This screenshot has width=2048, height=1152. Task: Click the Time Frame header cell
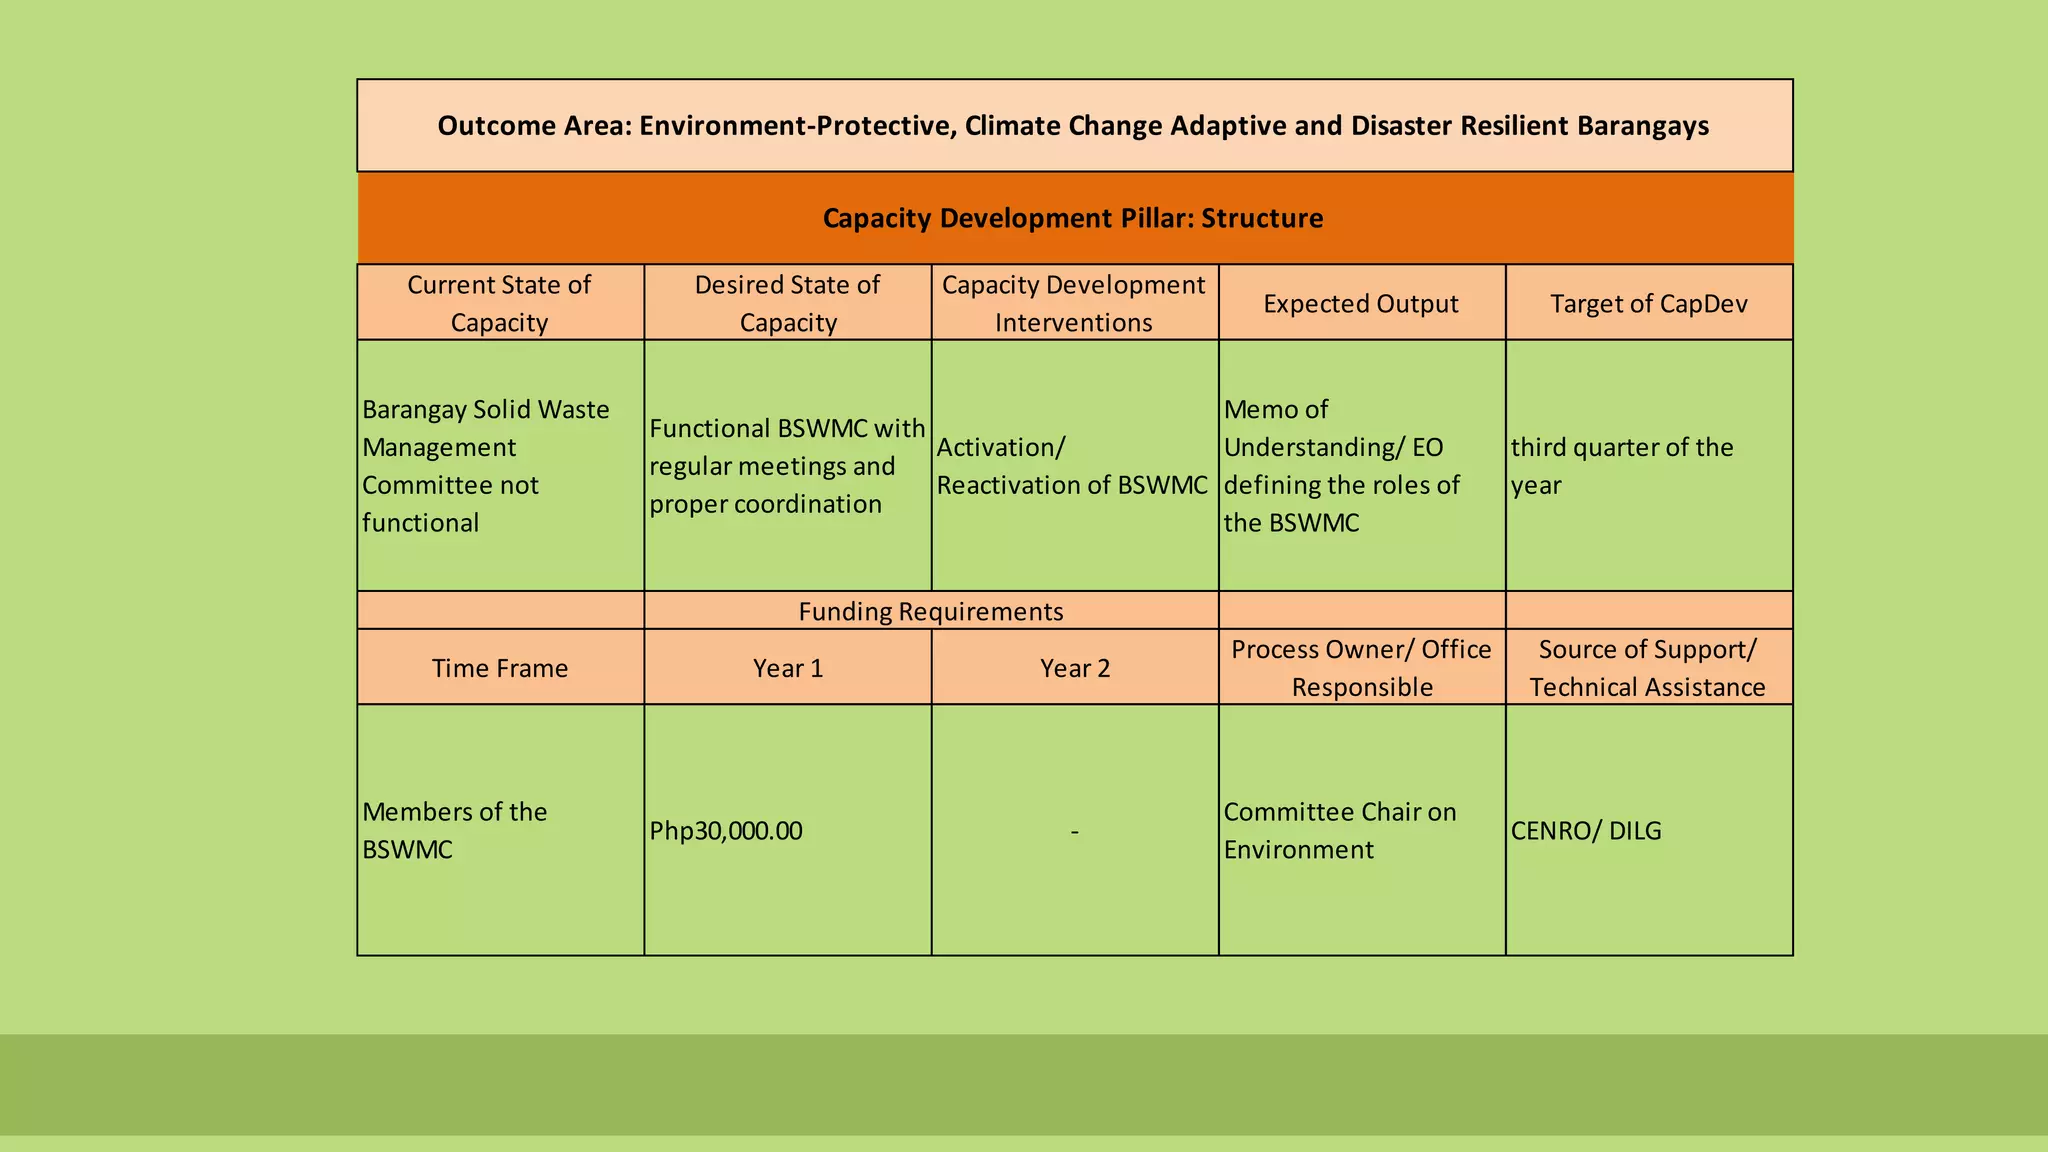[499, 668]
